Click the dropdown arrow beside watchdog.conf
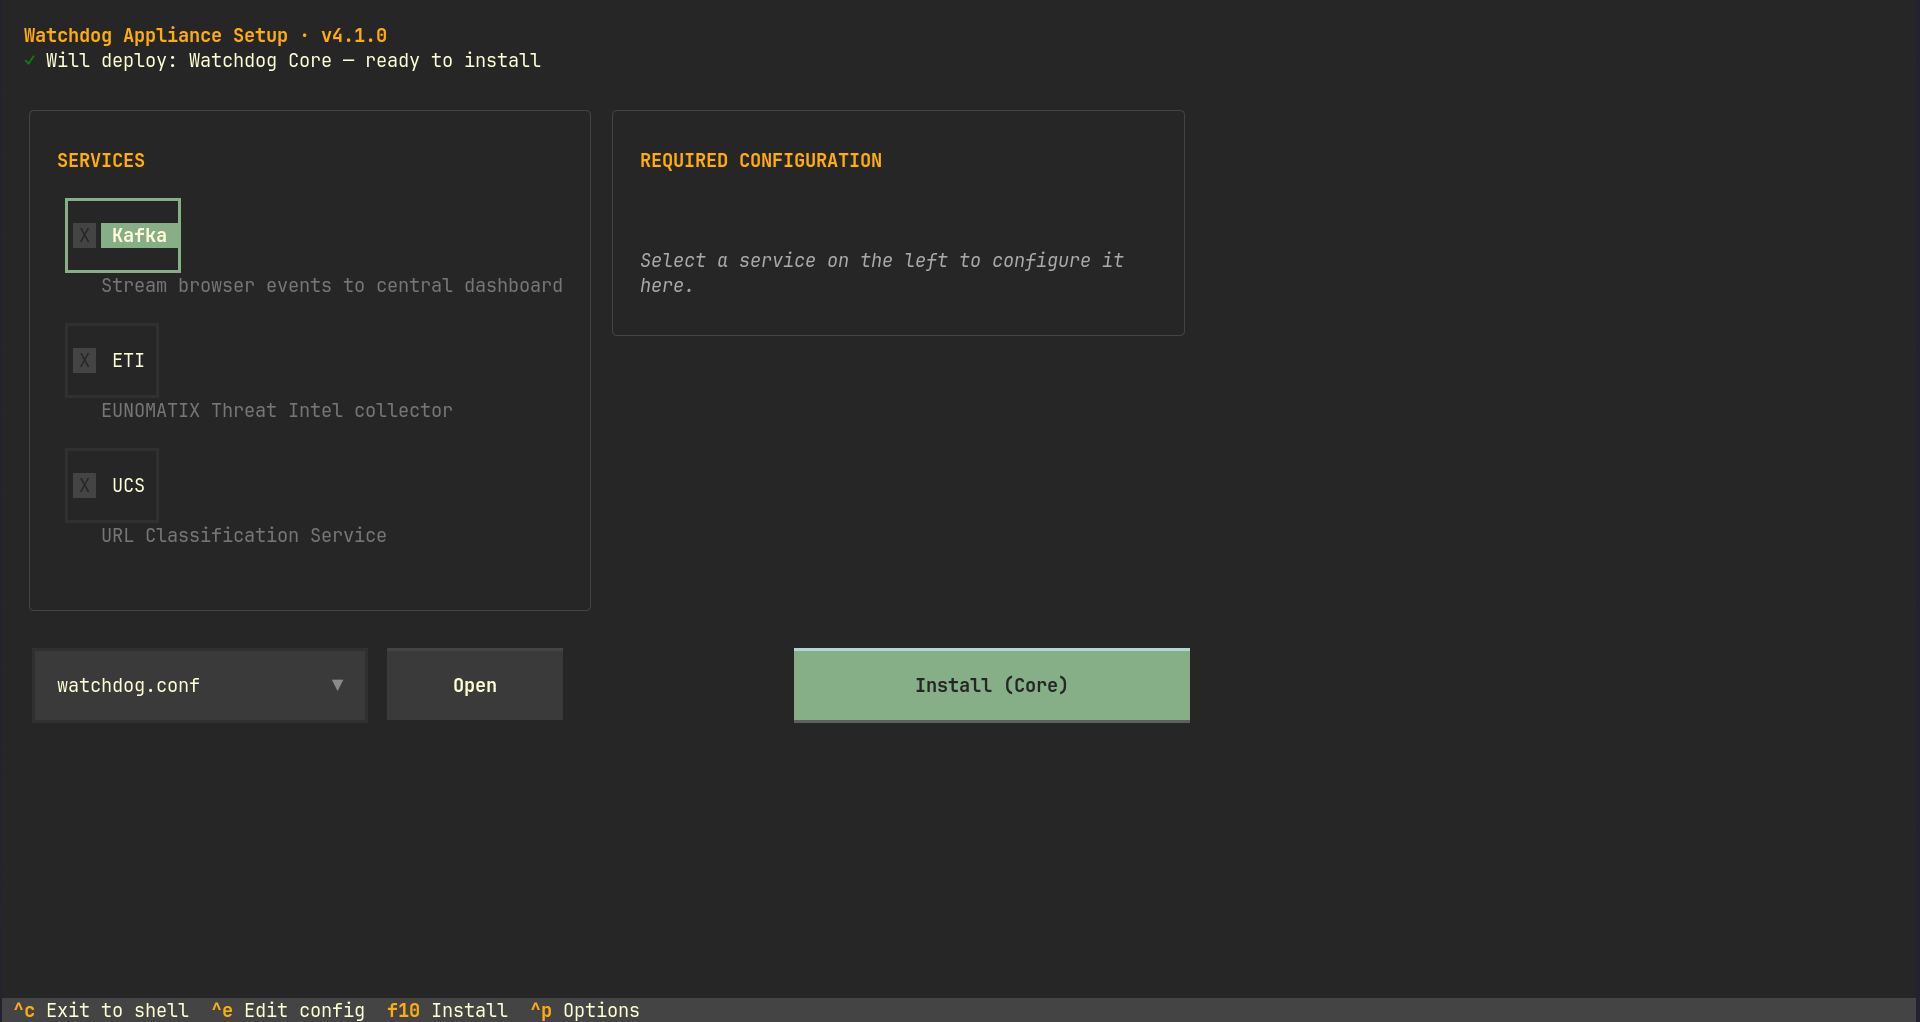 pos(337,685)
